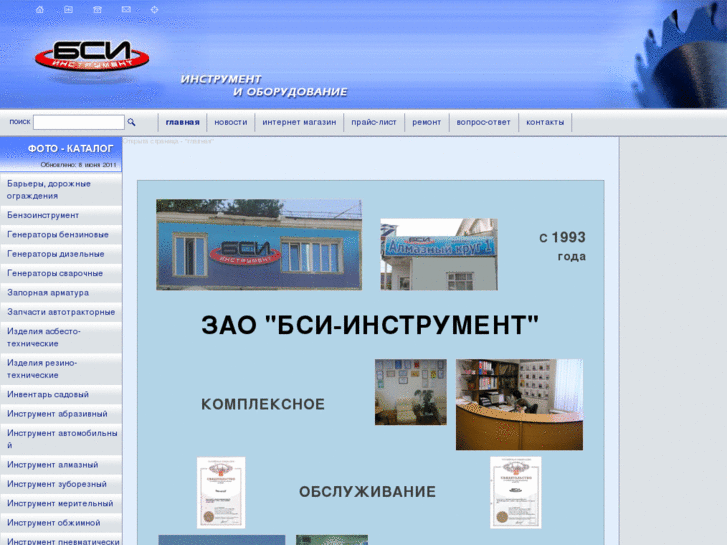Screen dimensions: 727x545
Task: Click the search magnifier icon
Action: click(x=131, y=122)
